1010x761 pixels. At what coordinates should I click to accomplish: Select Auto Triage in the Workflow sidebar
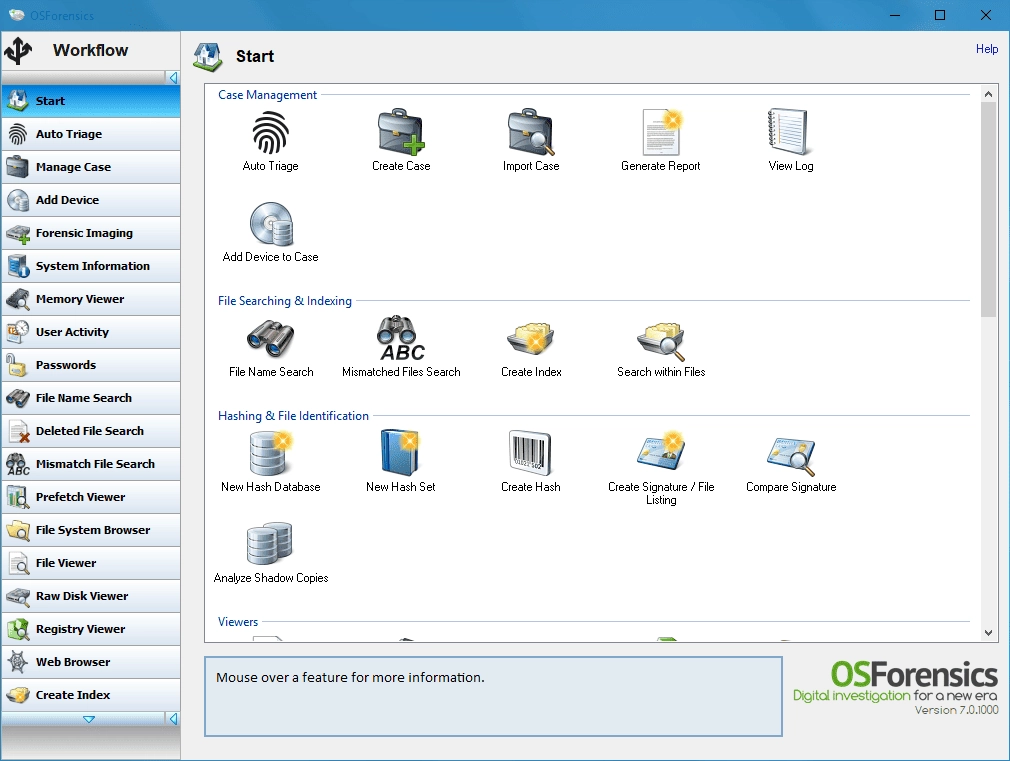tap(91, 134)
